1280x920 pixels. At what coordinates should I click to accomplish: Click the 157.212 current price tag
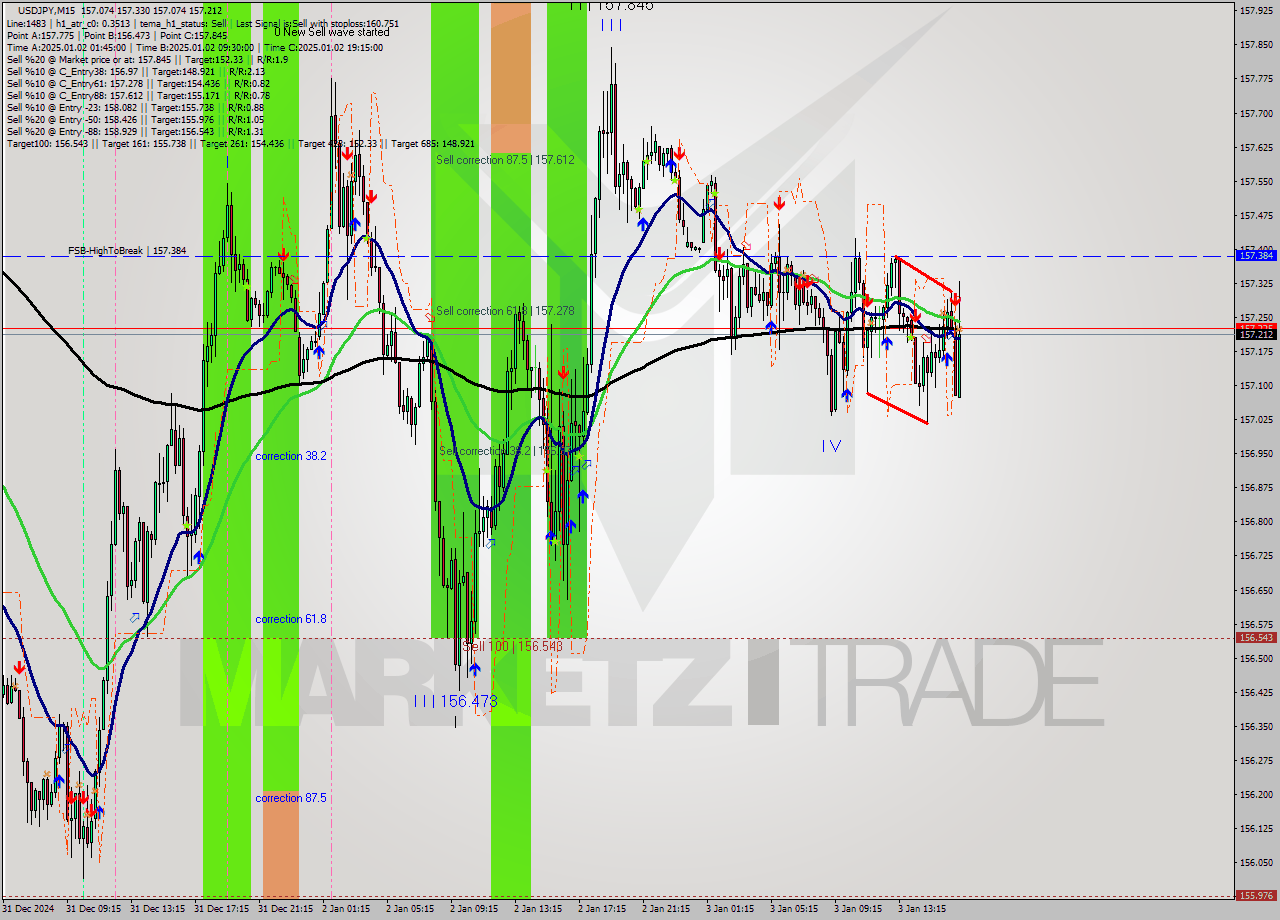1256,335
